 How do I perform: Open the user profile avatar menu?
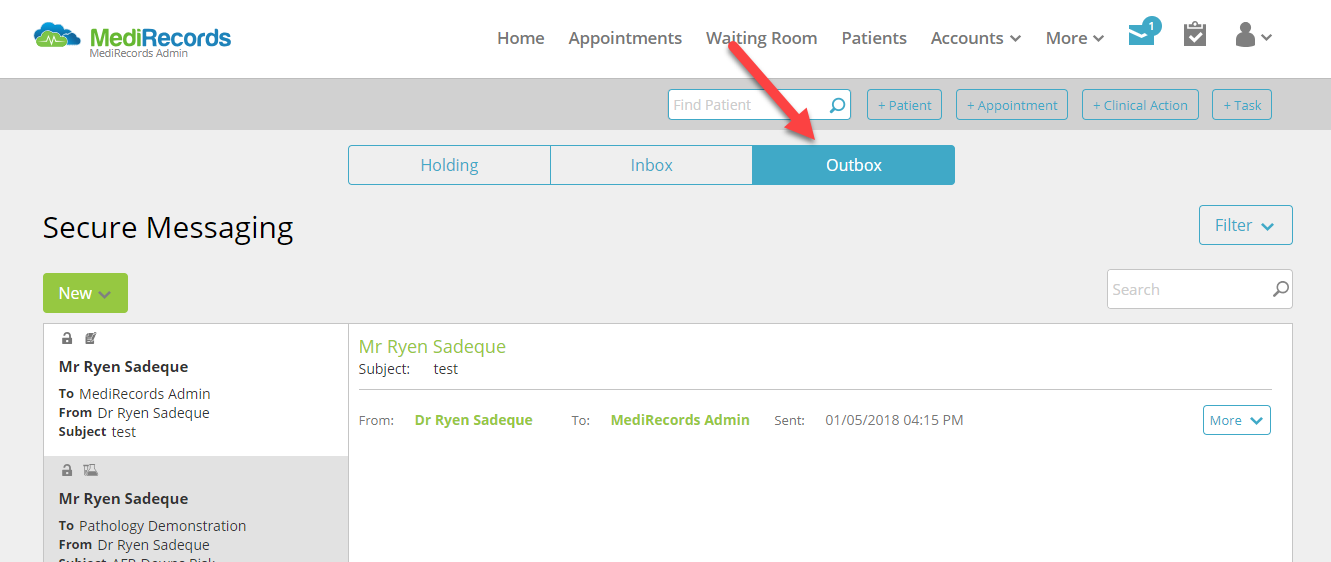point(1253,36)
